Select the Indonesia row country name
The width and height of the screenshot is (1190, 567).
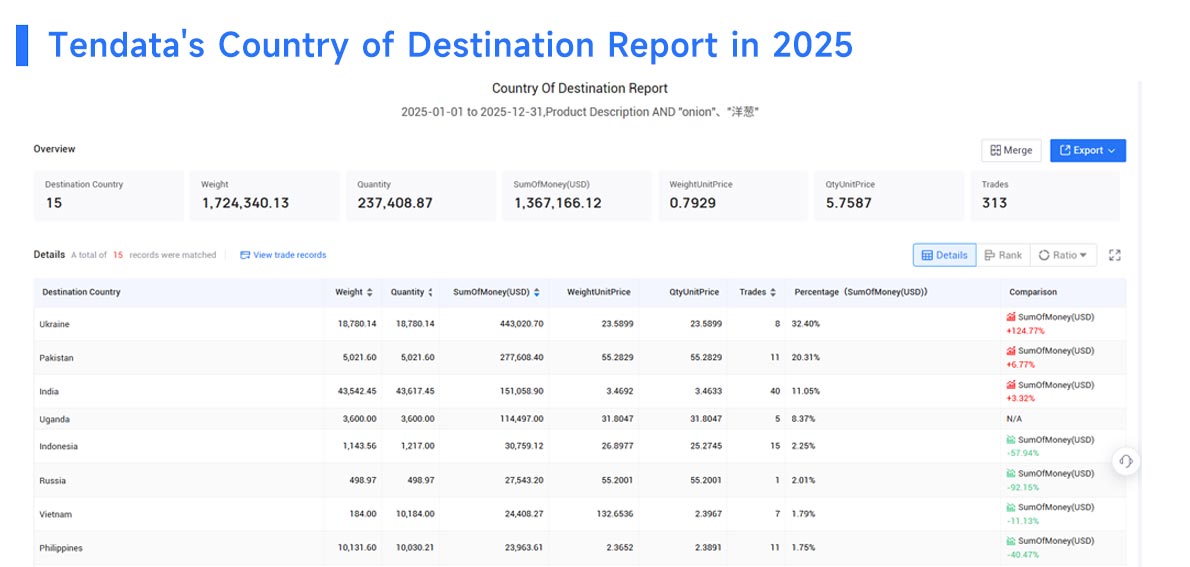tap(58, 446)
